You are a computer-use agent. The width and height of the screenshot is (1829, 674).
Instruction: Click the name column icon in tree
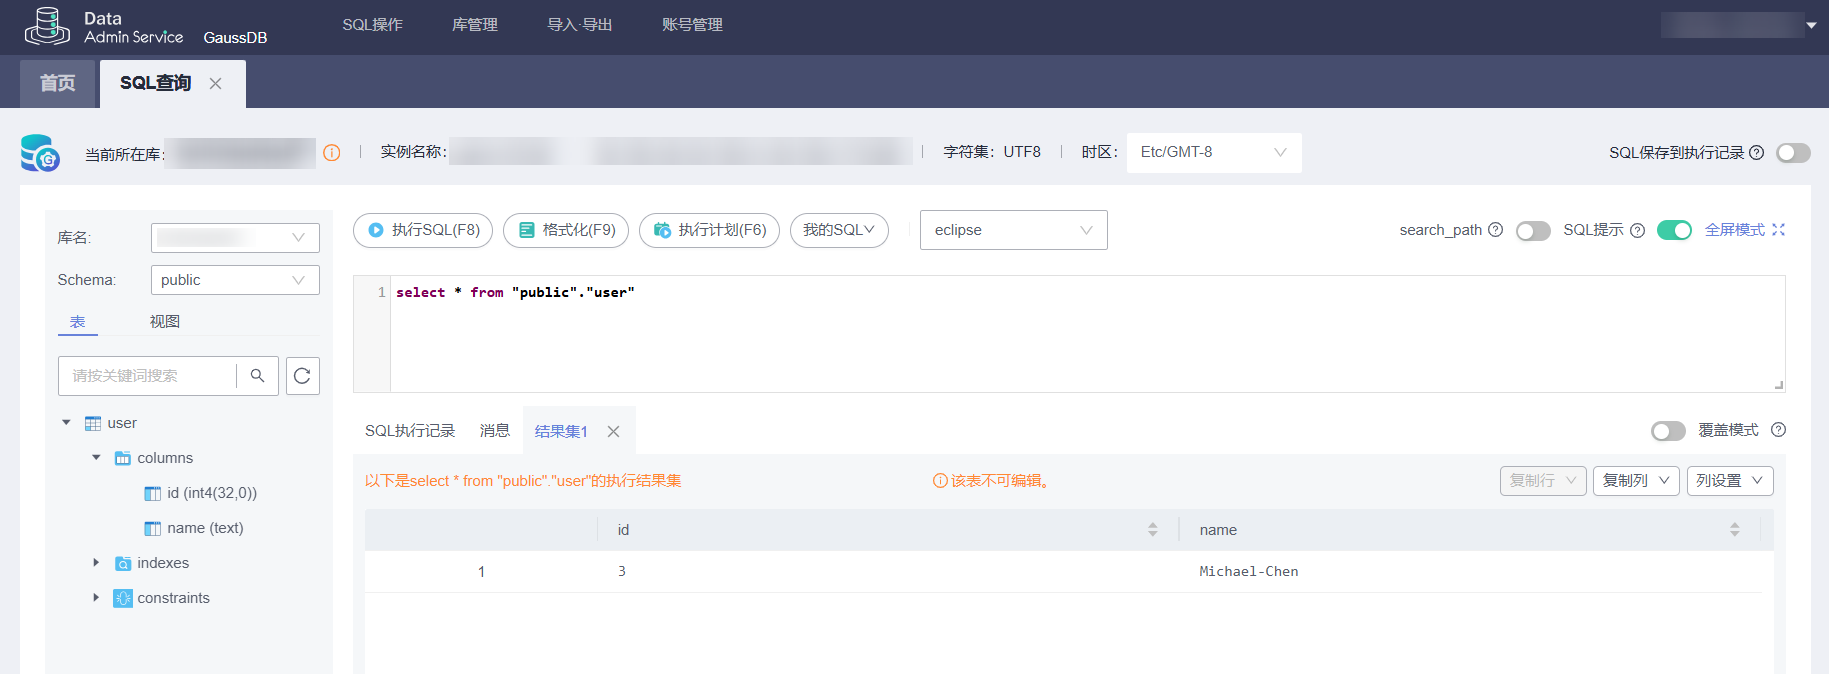153,528
